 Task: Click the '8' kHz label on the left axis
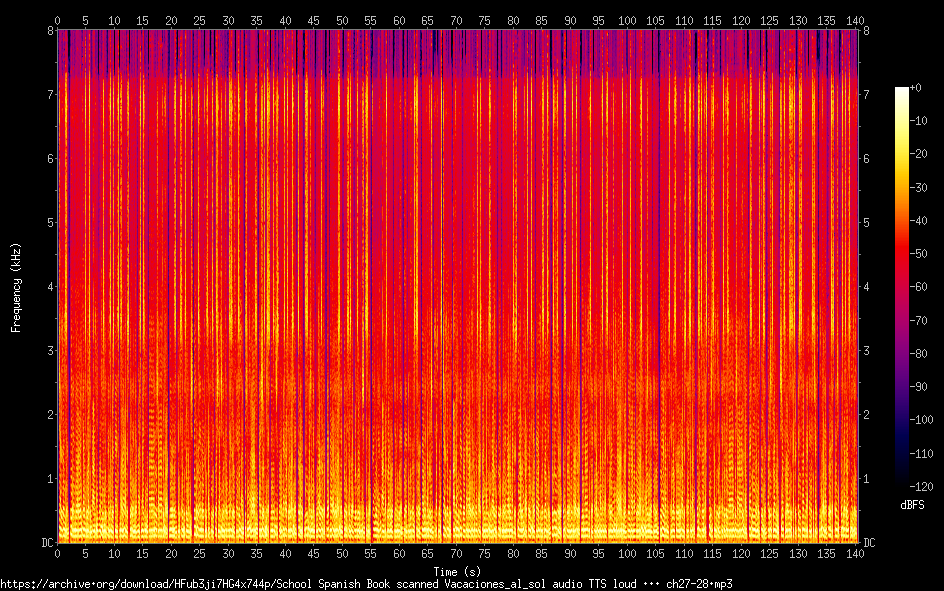[x=48, y=31]
